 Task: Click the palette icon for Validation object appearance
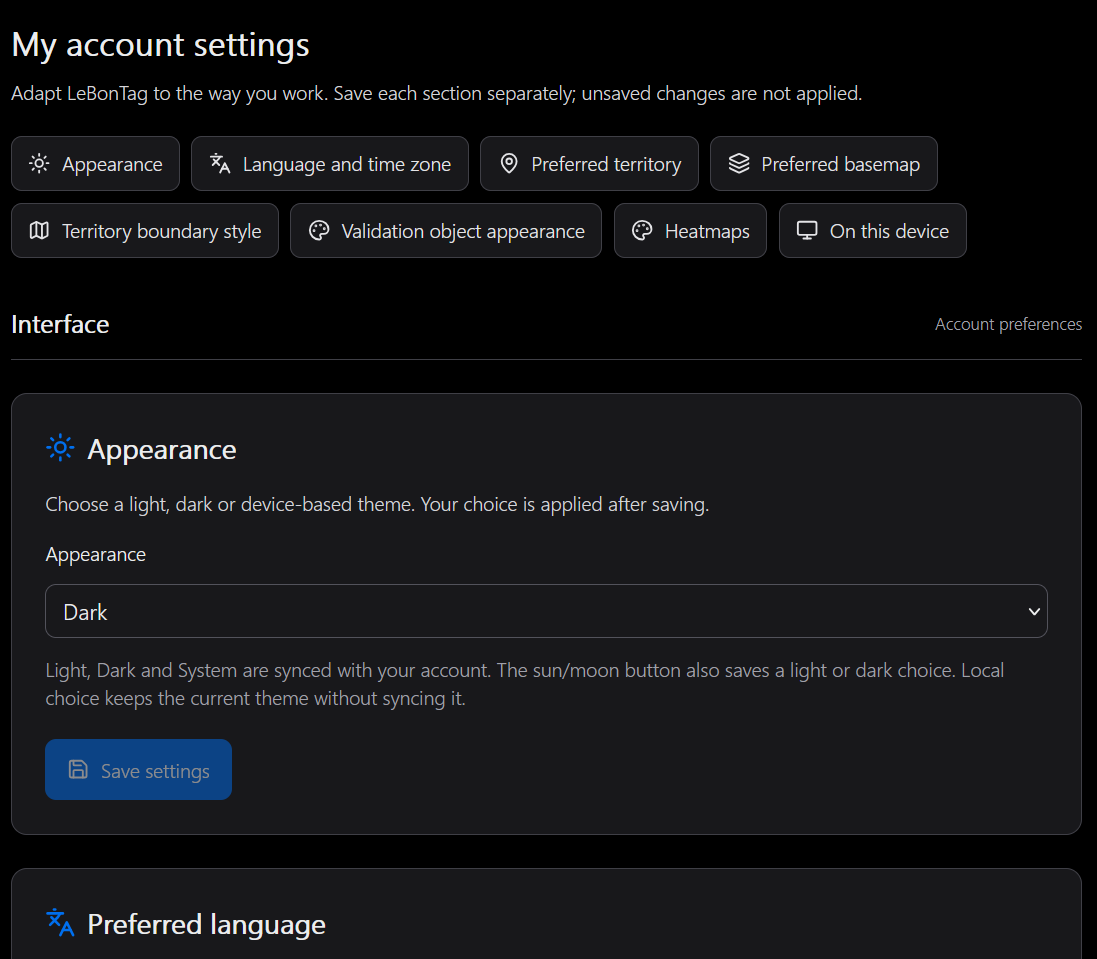(x=319, y=231)
